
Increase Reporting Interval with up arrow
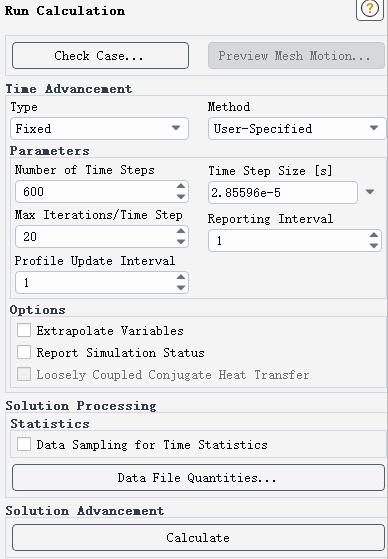374,235
